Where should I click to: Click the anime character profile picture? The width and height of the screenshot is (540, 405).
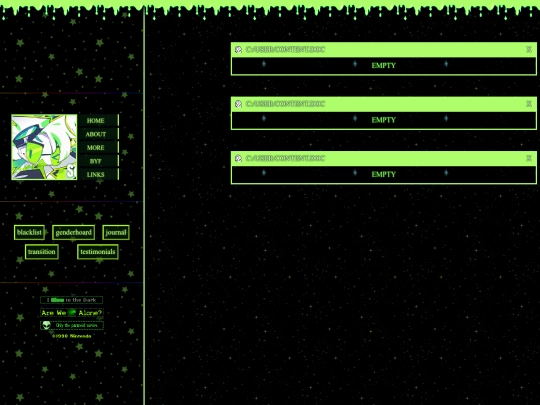pyautogui.click(x=44, y=147)
